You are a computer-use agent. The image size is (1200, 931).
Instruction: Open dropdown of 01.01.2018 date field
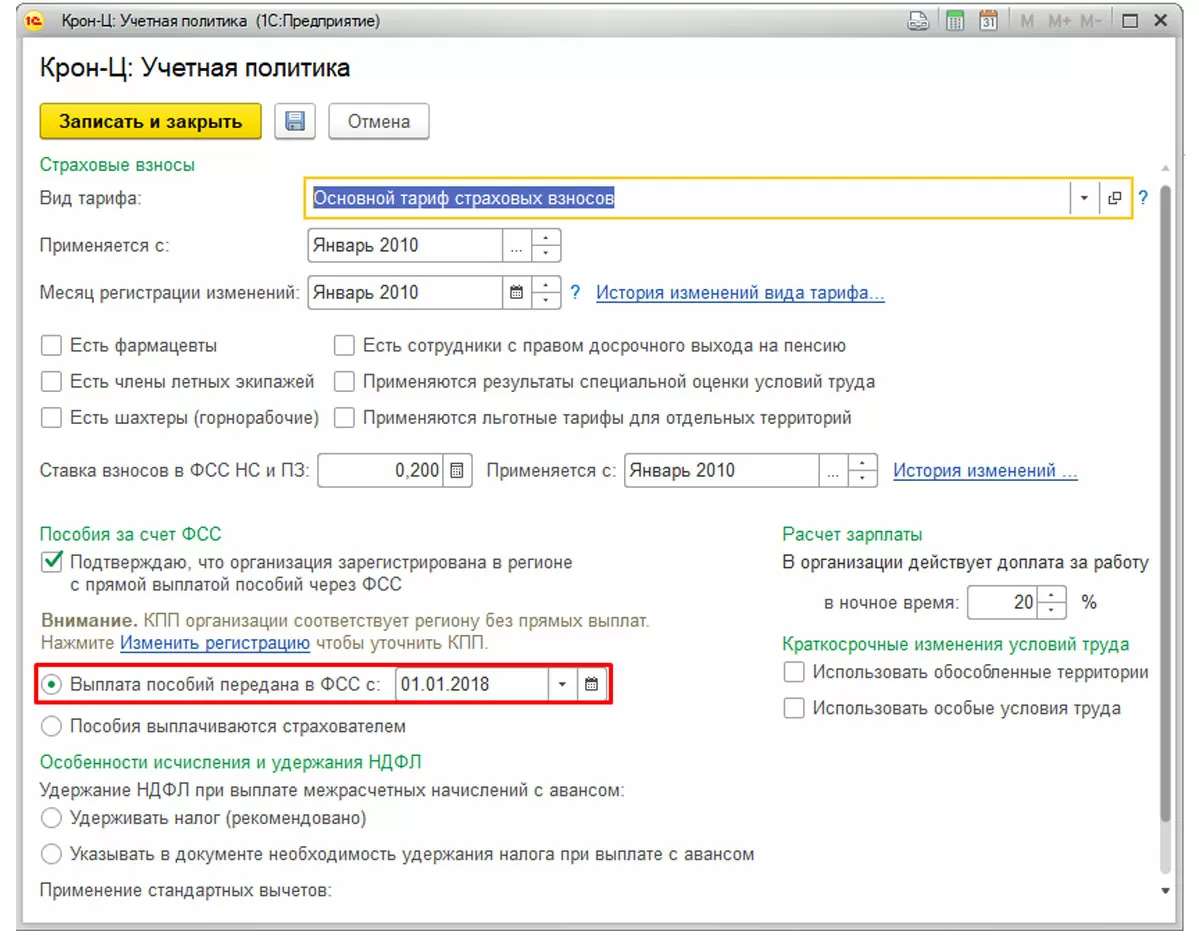(x=562, y=684)
